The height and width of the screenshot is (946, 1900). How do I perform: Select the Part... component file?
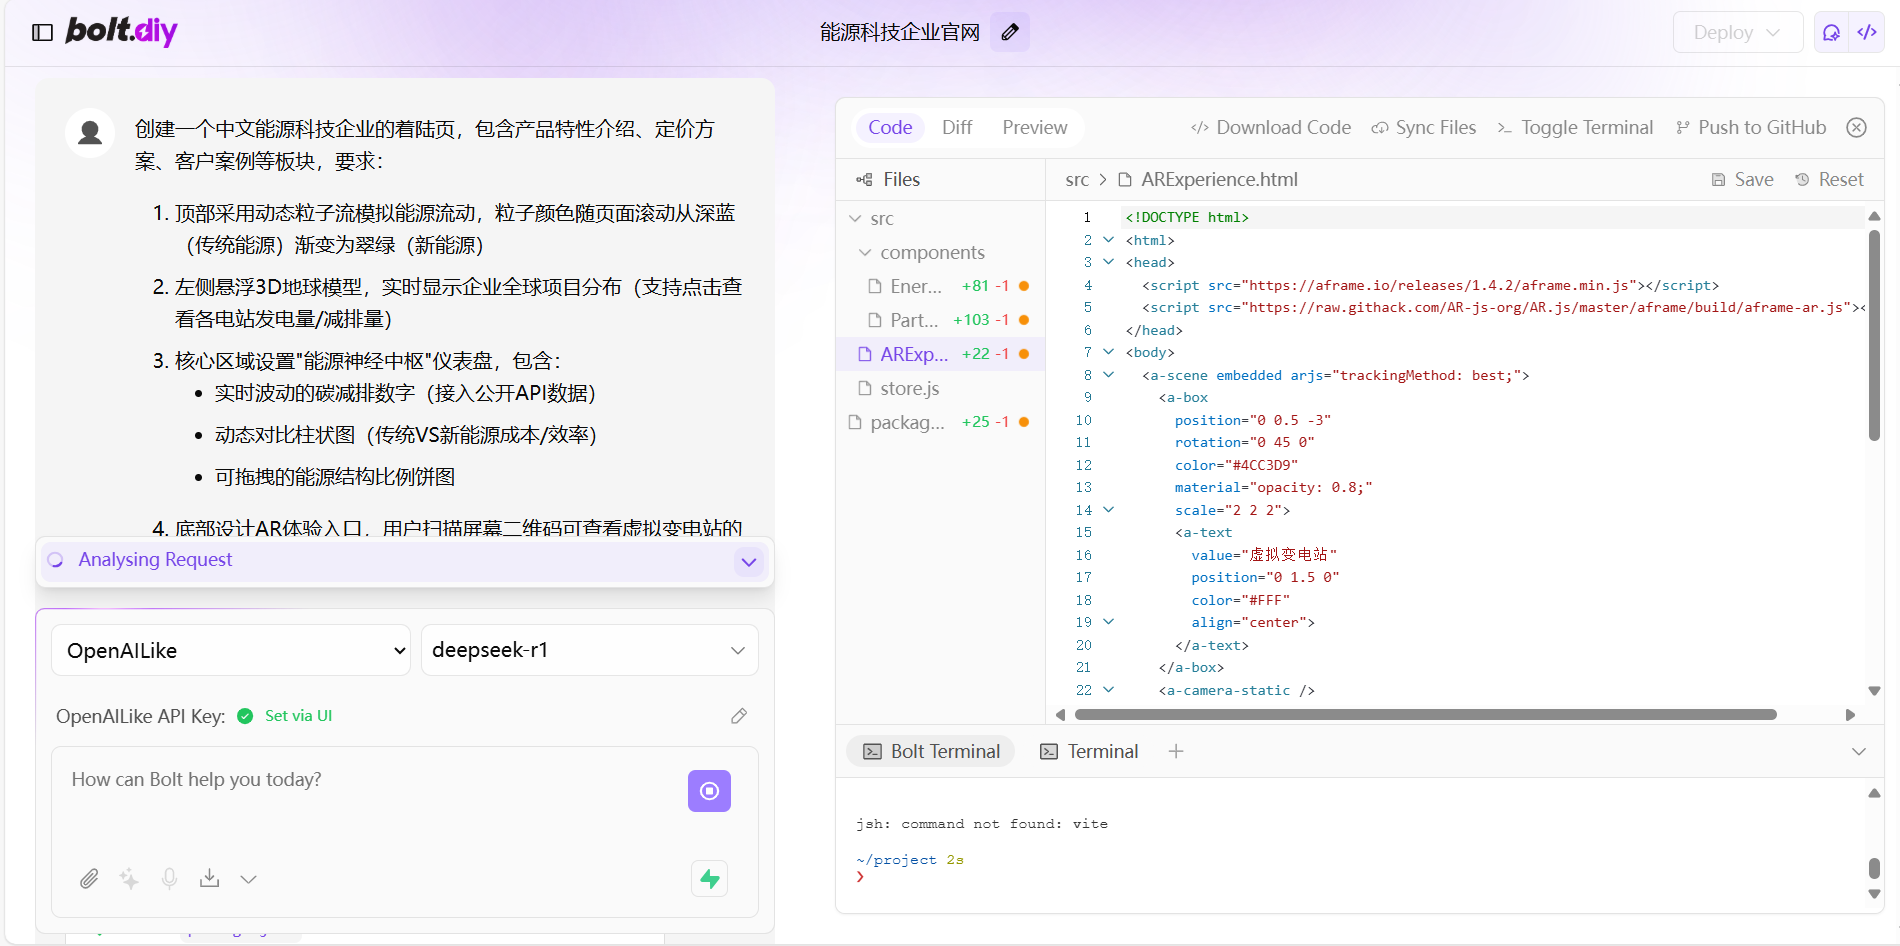(x=941, y=320)
